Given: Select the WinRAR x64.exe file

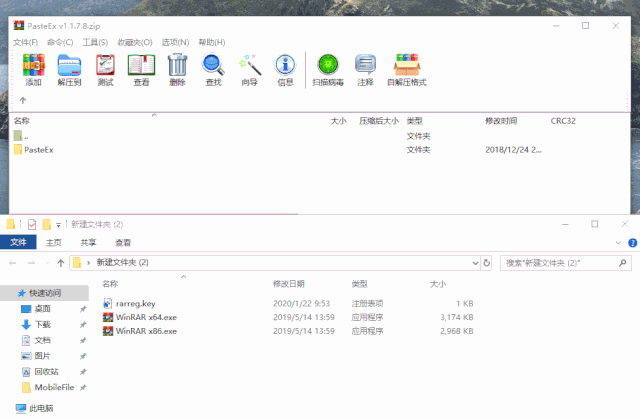Looking at the screenshot, I should (146, 317).
